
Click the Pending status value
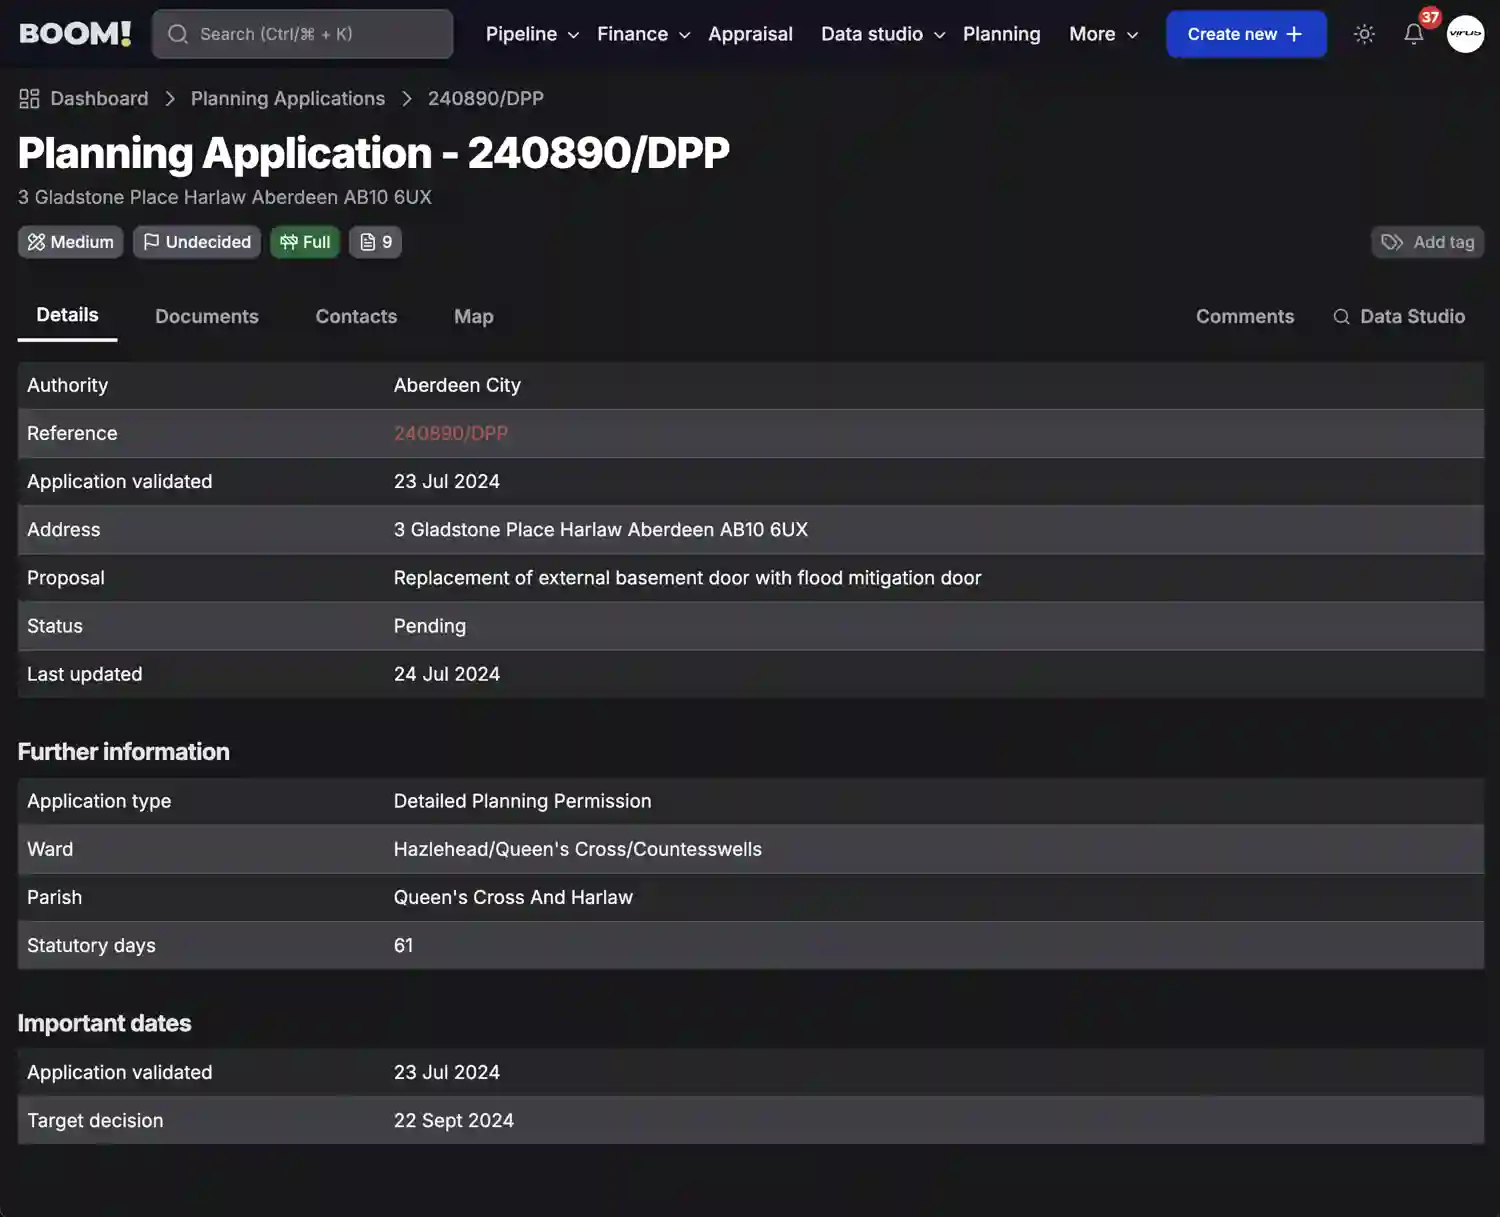pyautogui.click(x=430, y=626)
